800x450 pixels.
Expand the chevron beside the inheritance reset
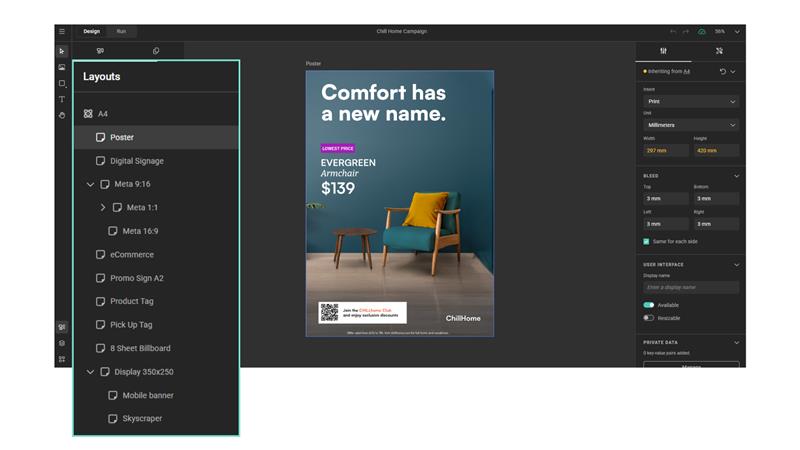(x=733, y=72)
